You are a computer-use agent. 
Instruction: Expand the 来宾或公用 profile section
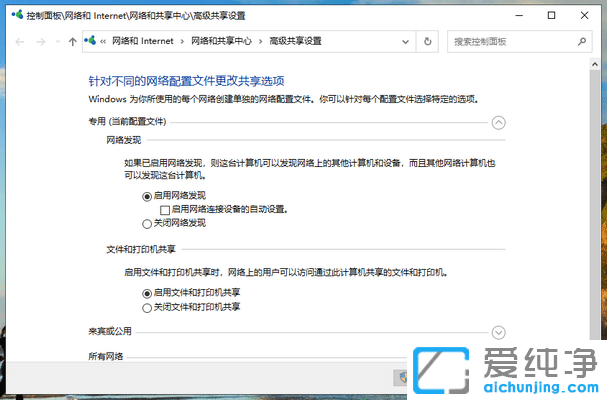click(498, 332)
